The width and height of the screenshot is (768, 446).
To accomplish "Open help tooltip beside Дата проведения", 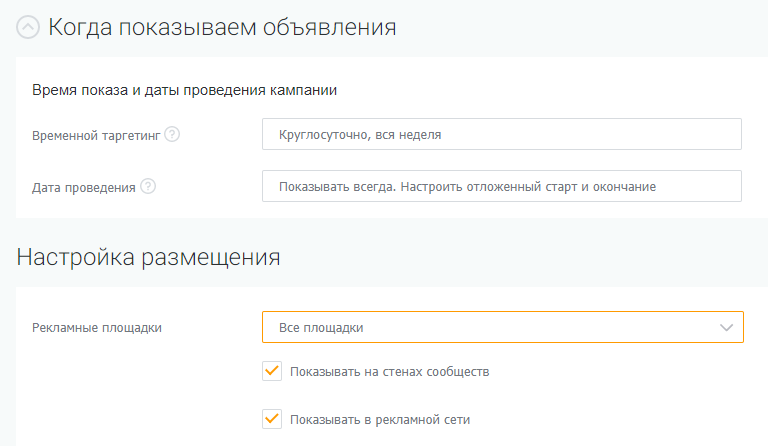I will [148, 186].
